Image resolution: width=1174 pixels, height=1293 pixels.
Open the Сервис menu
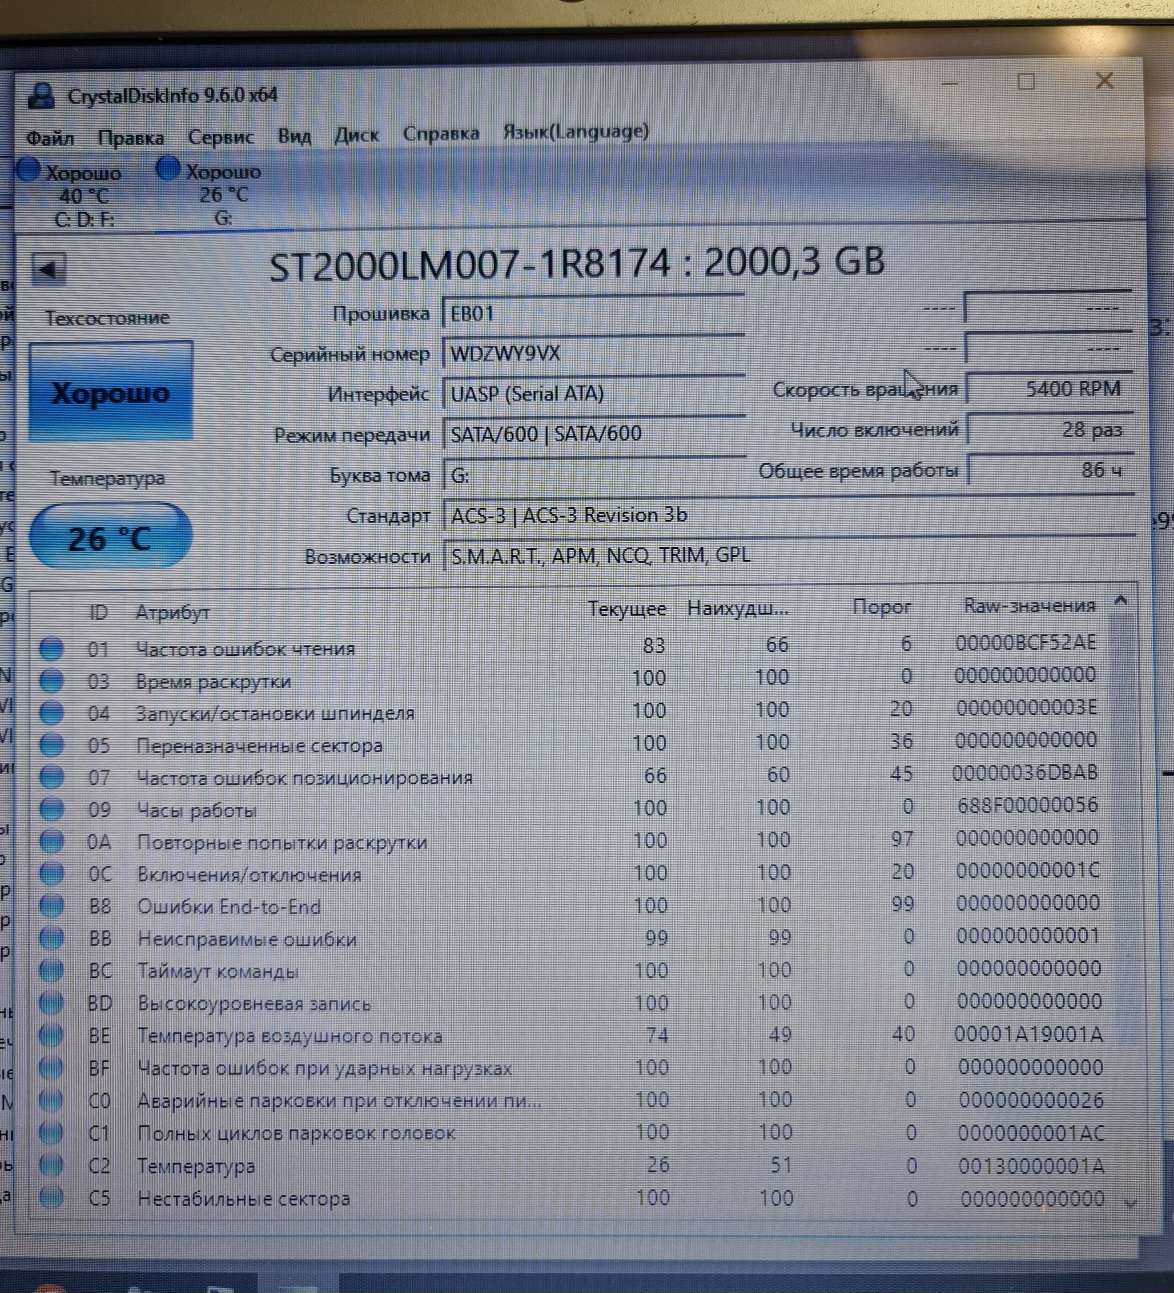point(220,136)
